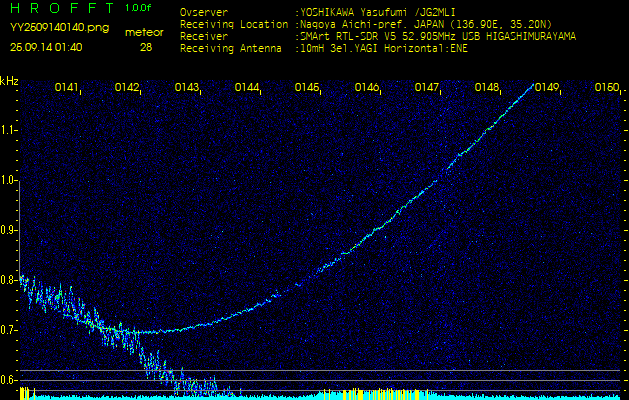Click the 0143 time marker
This screenshot has width=629, height=400.
coord(187,87)
